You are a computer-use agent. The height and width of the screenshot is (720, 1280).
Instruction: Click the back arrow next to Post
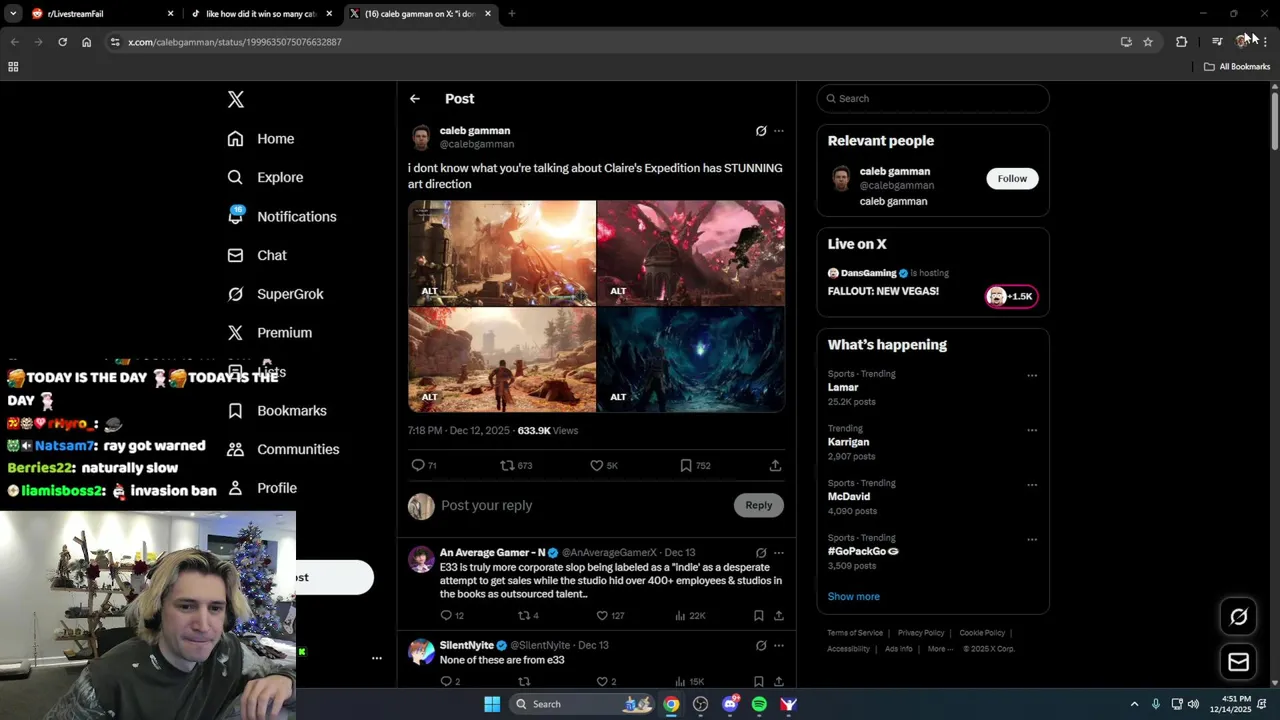(x=415, y=99)
